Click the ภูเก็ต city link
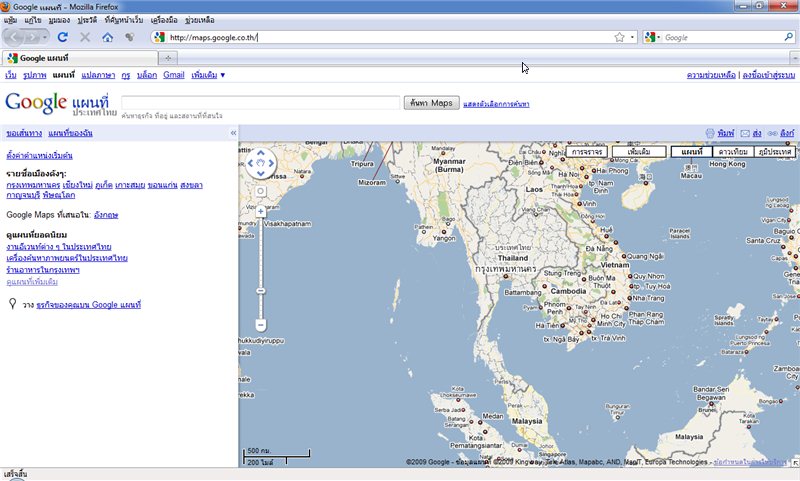 [104, 185]
